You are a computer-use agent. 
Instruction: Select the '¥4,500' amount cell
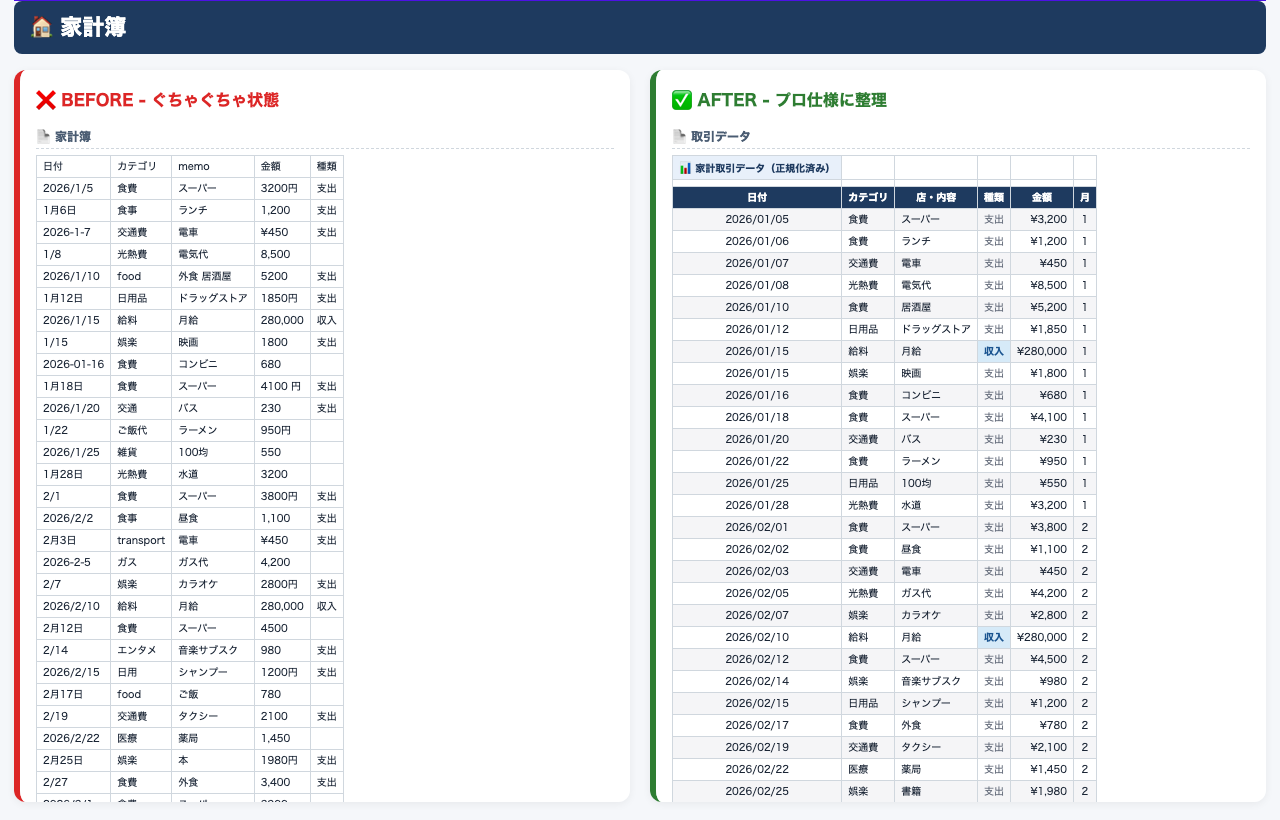click(x=1042, y=659)
